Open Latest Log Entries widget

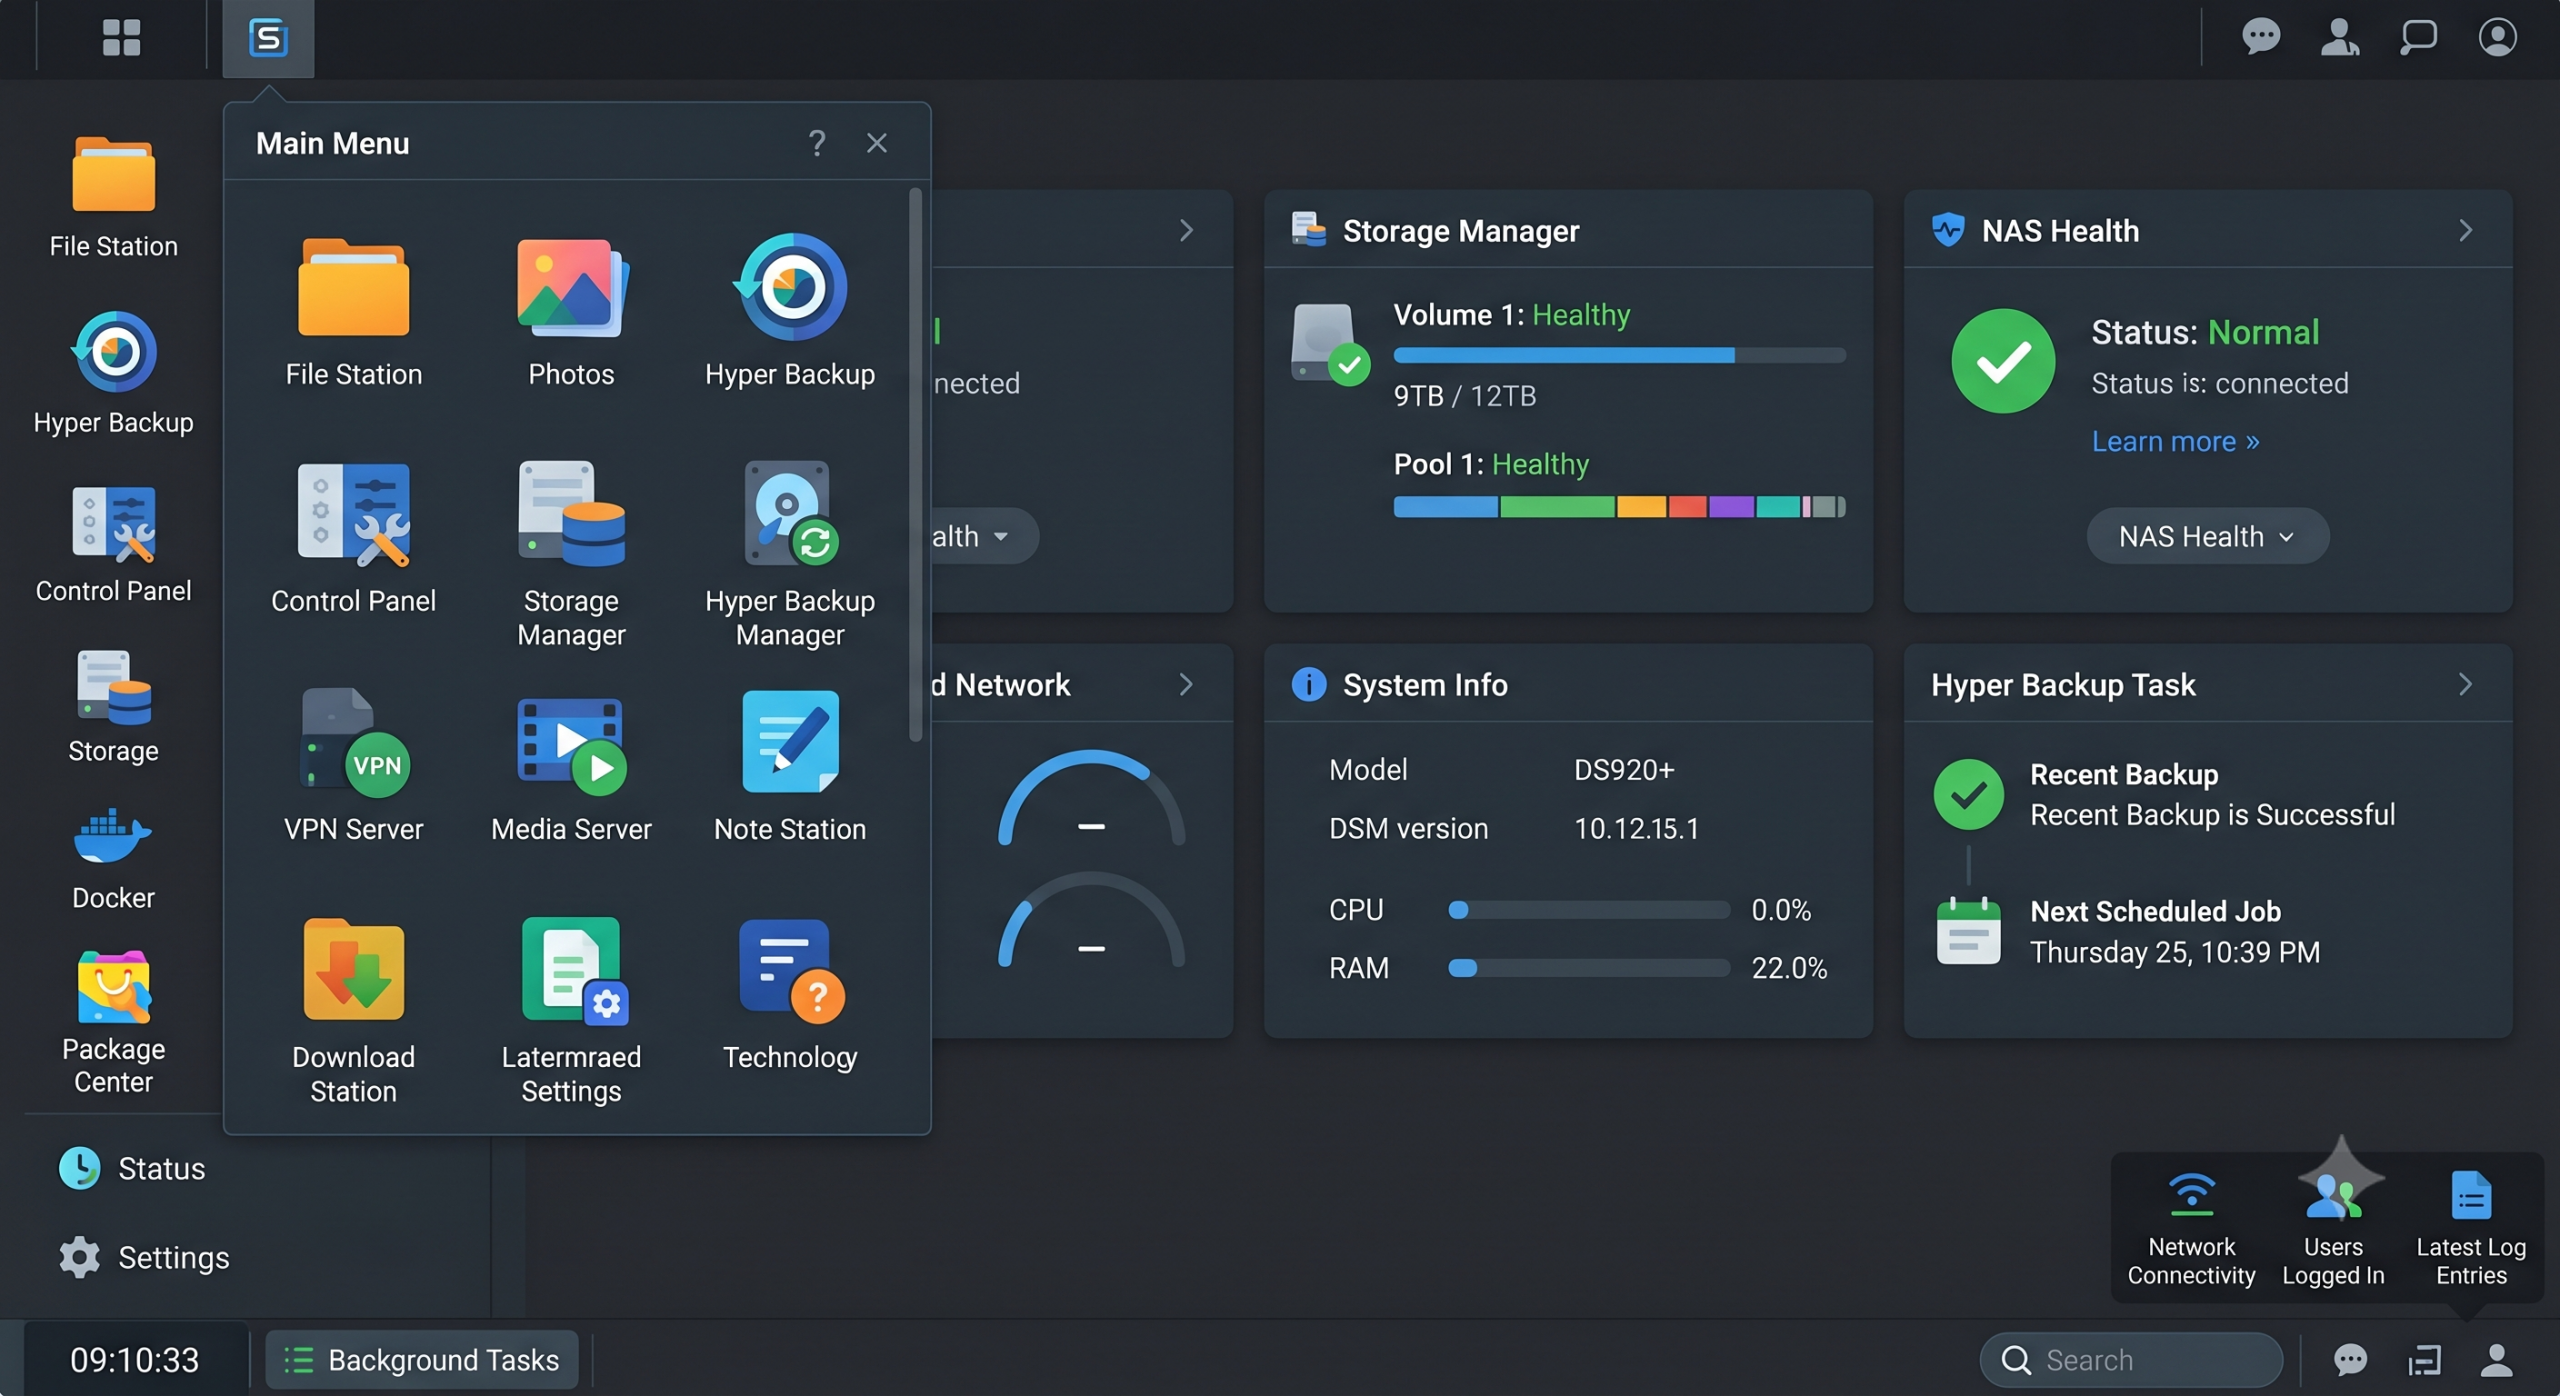[x=2471, y=1228]
